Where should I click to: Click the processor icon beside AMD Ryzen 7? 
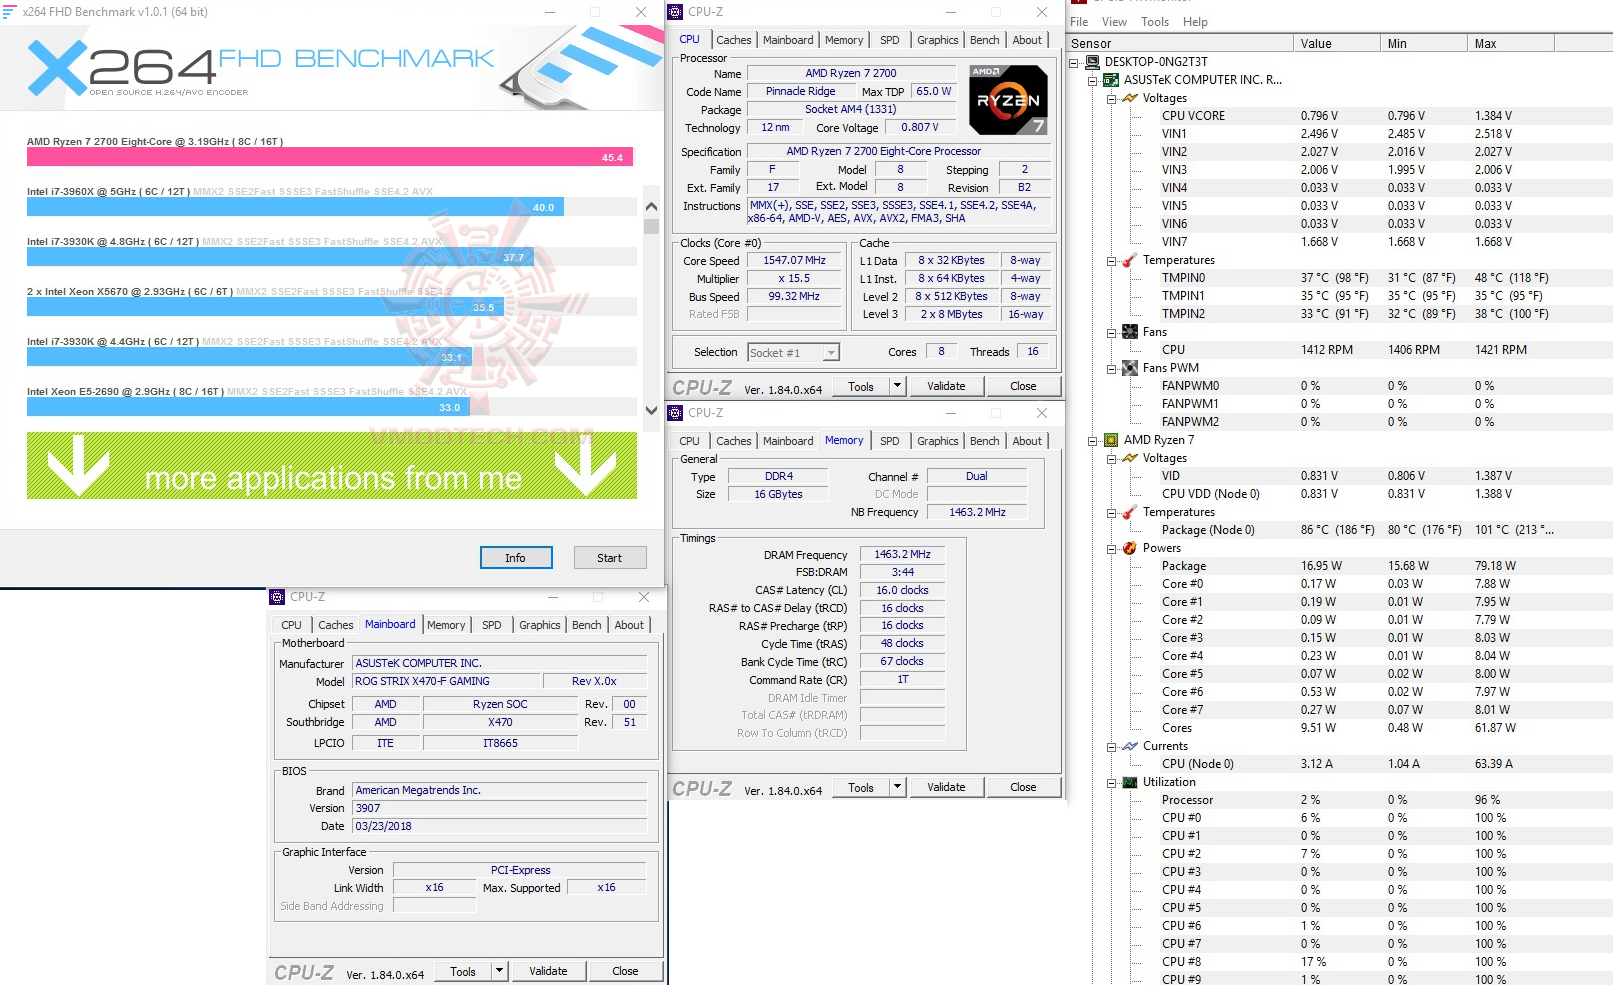coord(1111,440)
